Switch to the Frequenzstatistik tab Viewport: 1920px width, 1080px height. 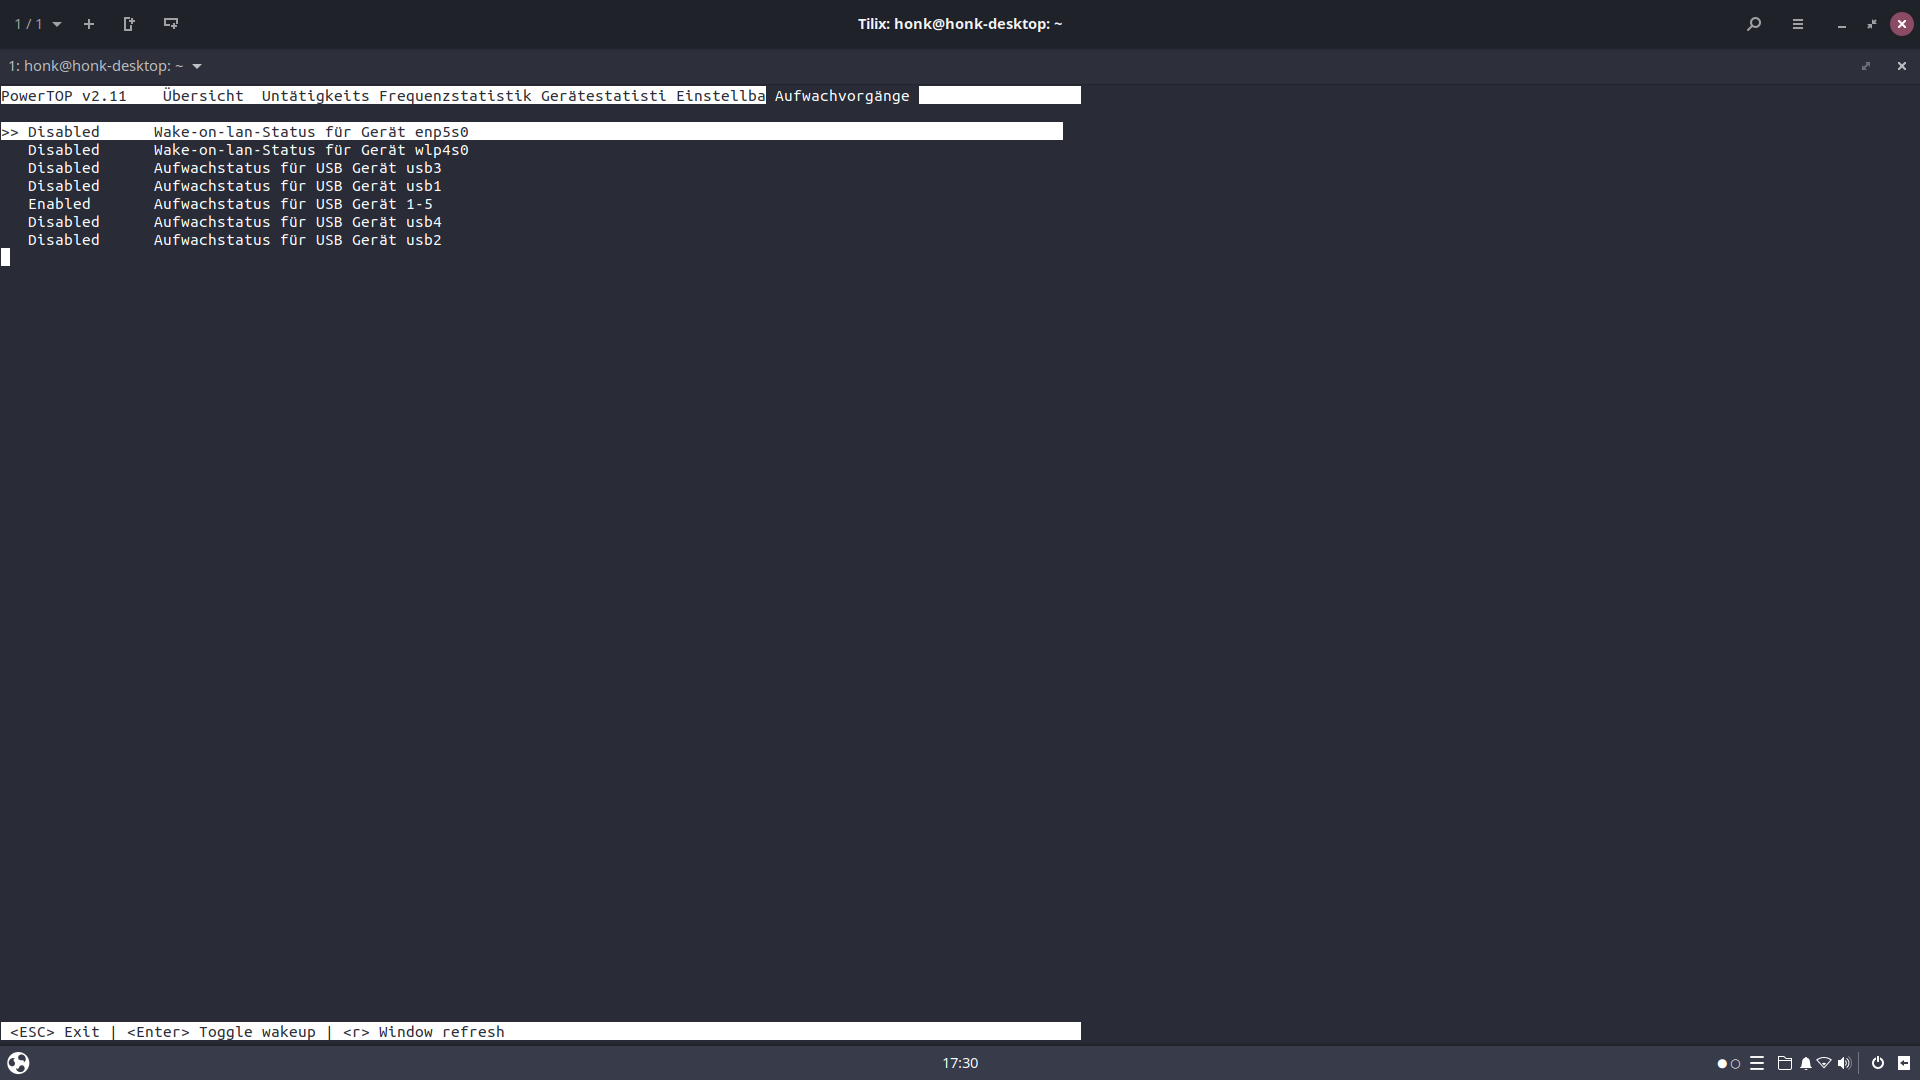point(455,96)
